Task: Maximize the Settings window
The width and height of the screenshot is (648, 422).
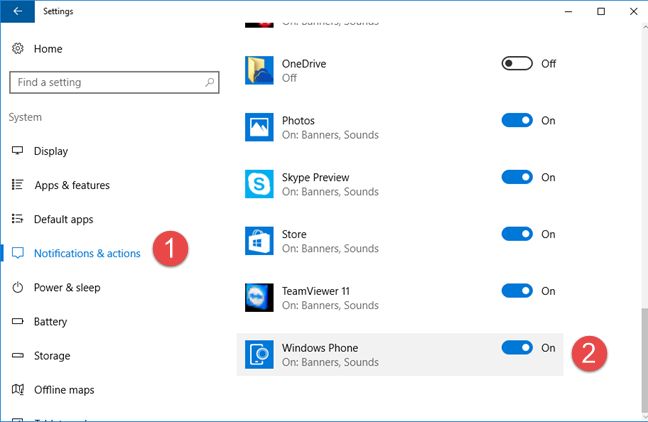Action: (x=601, y=11)
